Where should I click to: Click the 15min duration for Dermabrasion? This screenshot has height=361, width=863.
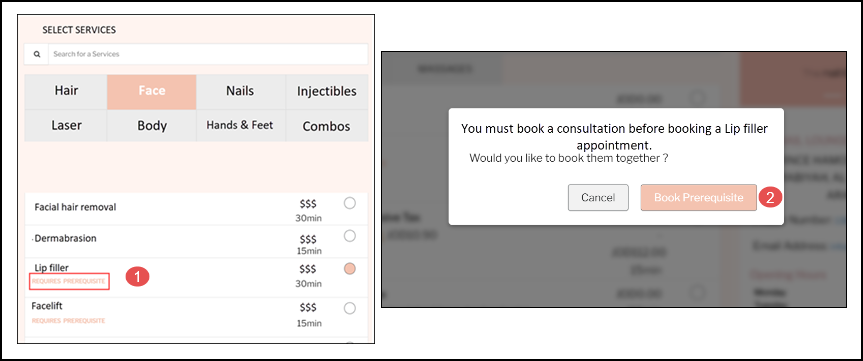point(308,251)
